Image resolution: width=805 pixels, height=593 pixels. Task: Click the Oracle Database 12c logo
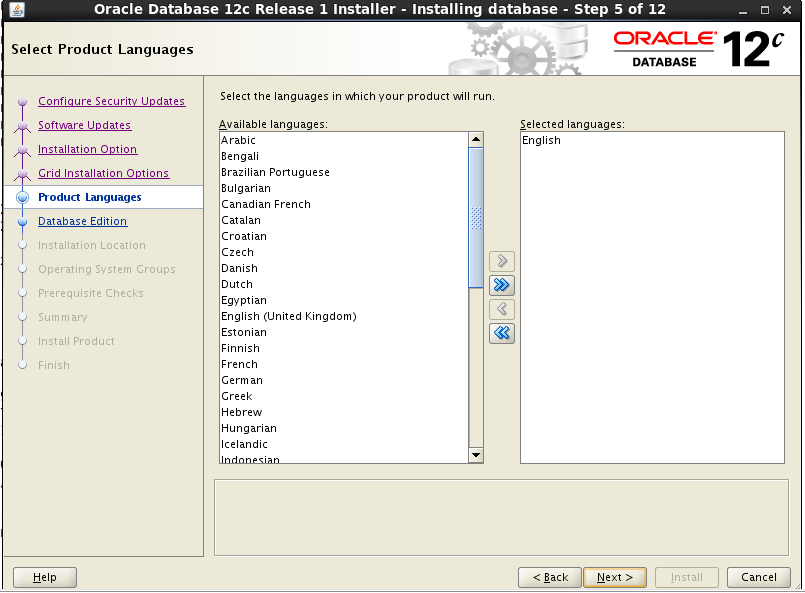pyautogui.click(x=700, y=44)
